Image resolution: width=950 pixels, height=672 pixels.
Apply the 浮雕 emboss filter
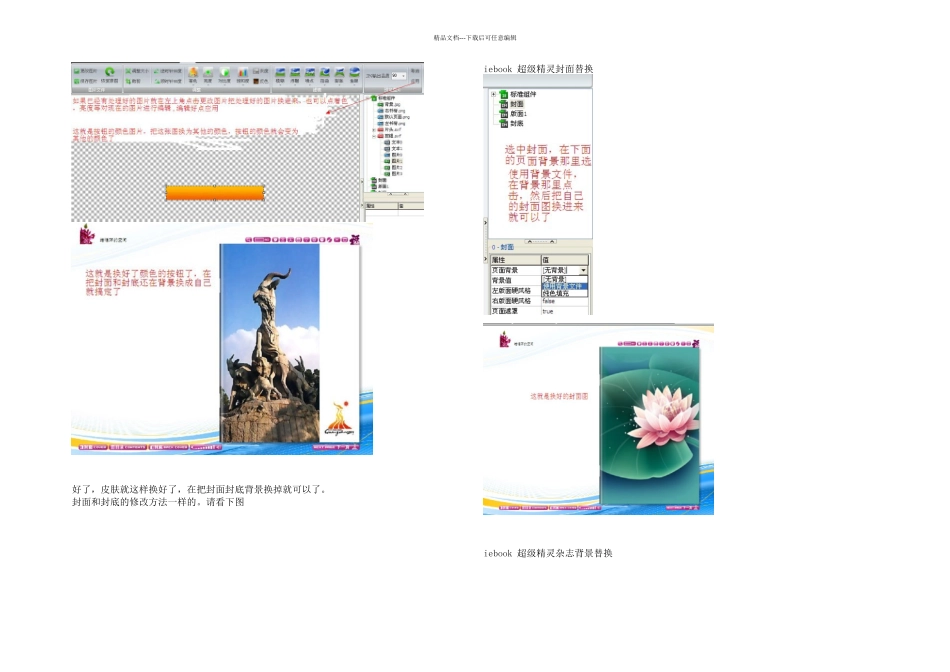295,75
